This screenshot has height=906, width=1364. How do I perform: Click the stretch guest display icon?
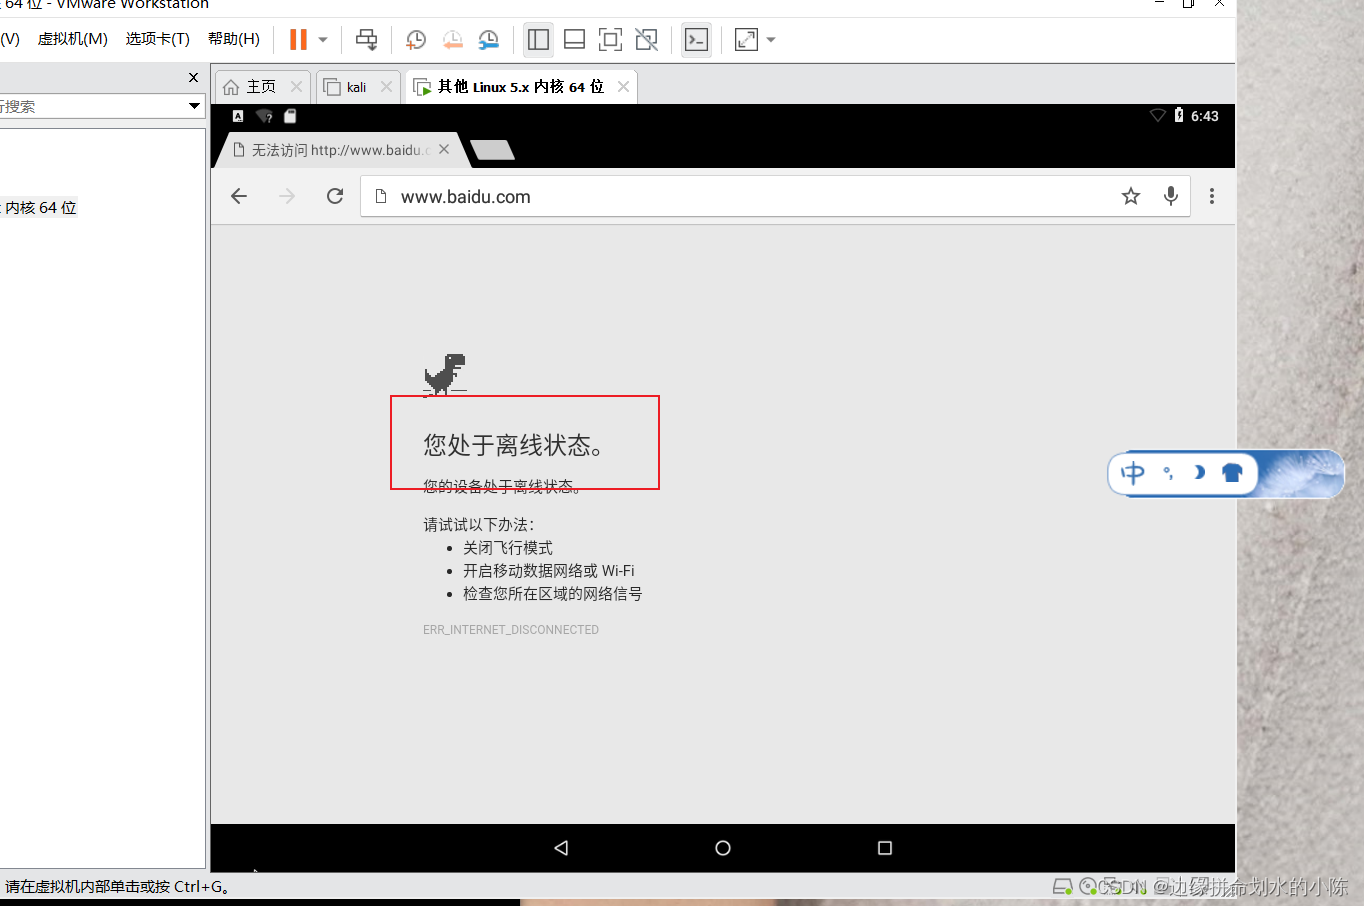pyautogui.click(x=746, y=40)
